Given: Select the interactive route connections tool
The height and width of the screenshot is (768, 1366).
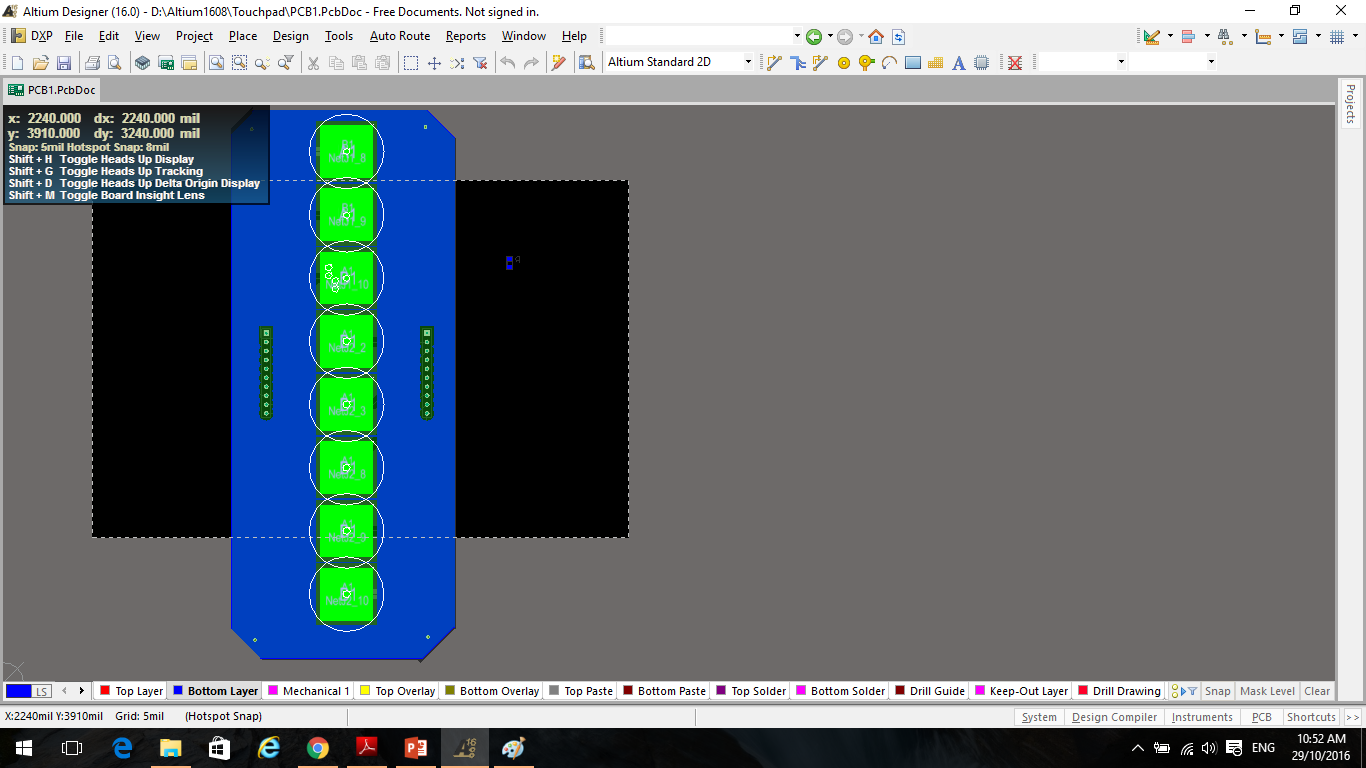Looking at the screenshot, I should (774, 62).
